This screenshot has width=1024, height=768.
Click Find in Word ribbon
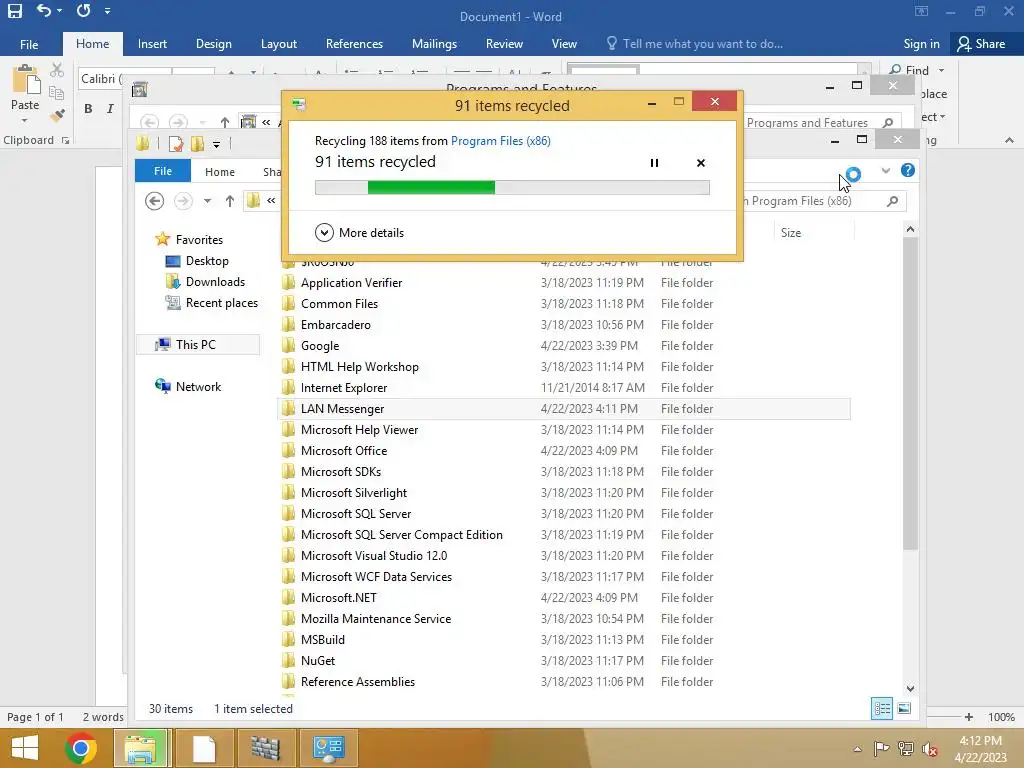[x=909, y=70]
